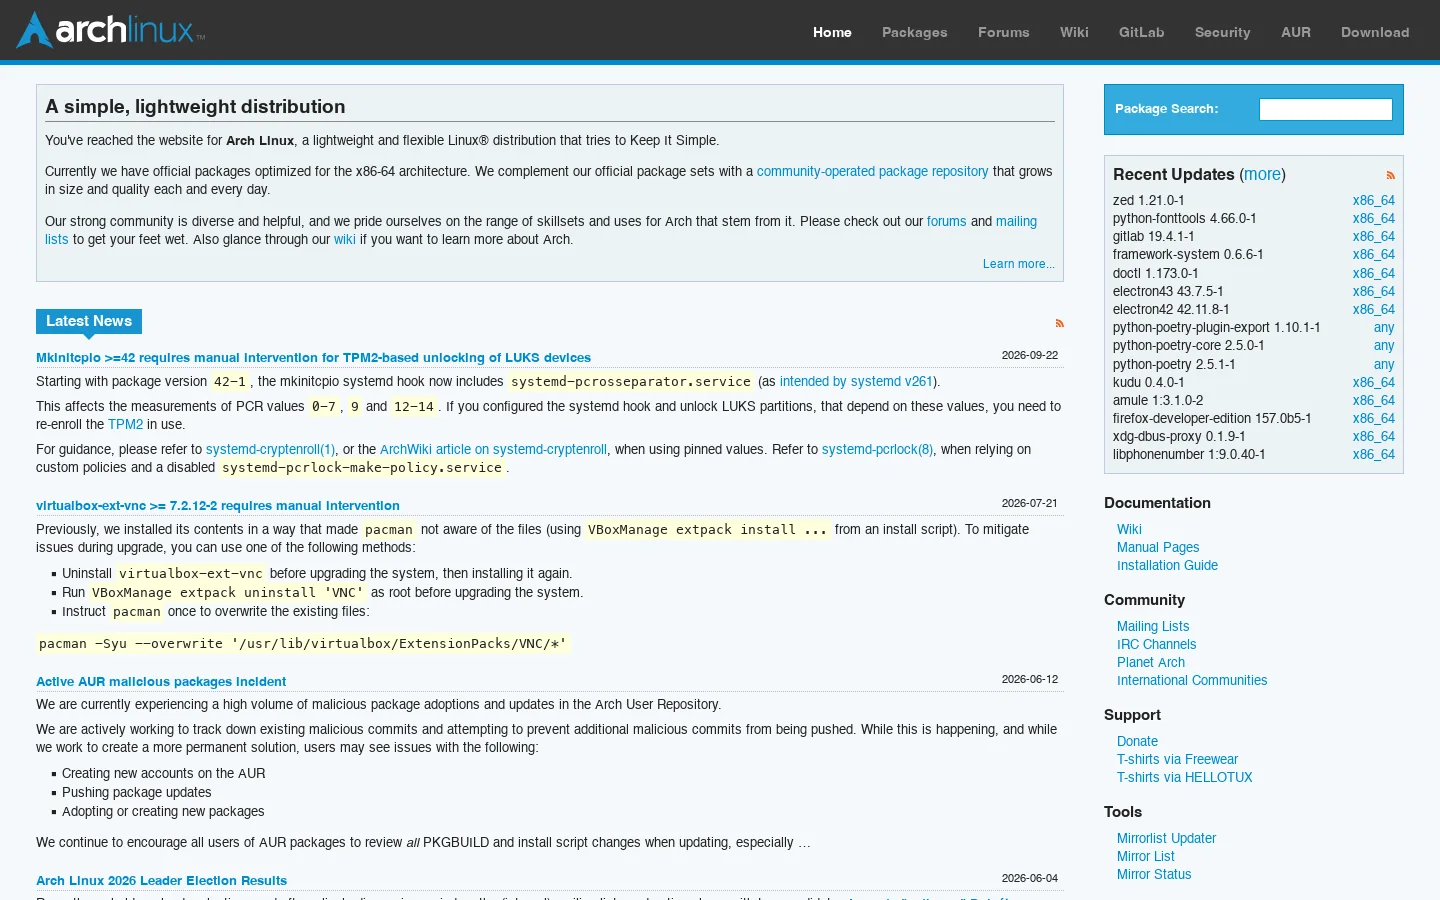Open the Mailing Lists link
The image size is (1440, 900).
pyautogui.click(x=1153, y=626)
